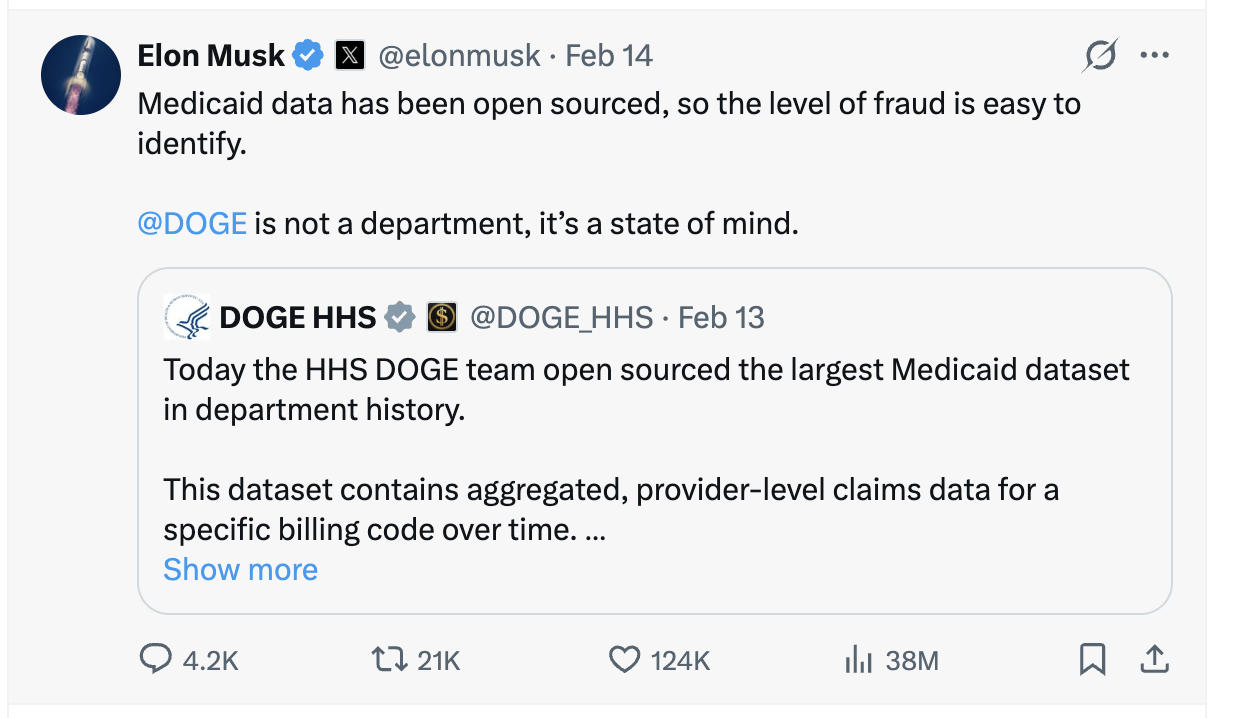Click the @elonmusk handle
Screen dimensions: 1256x718
[458, 56]
